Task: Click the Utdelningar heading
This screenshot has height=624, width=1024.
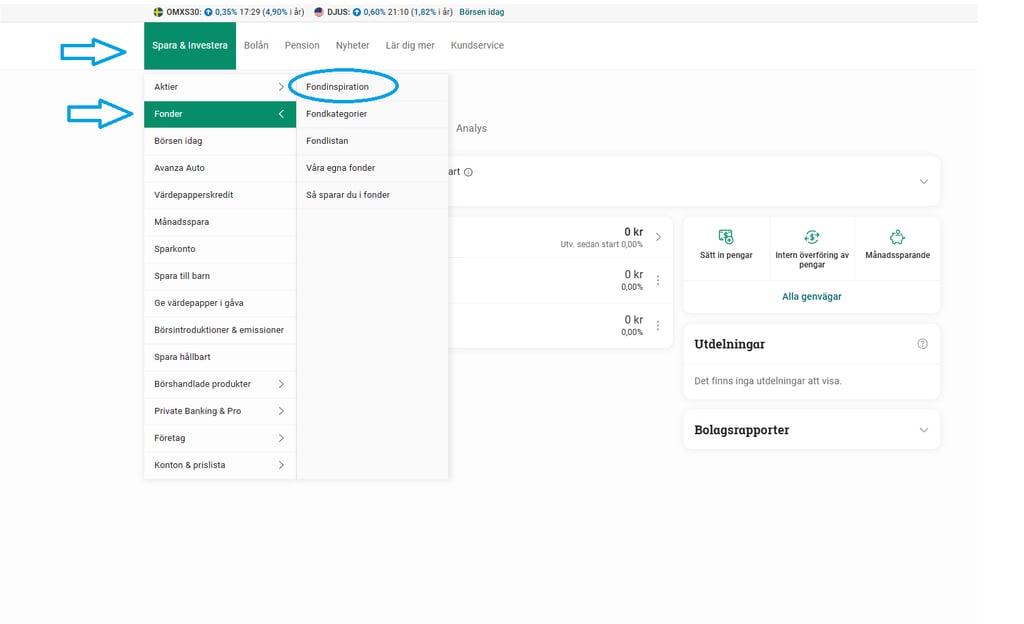Action: pyautogui.click(x=729, y=344)
